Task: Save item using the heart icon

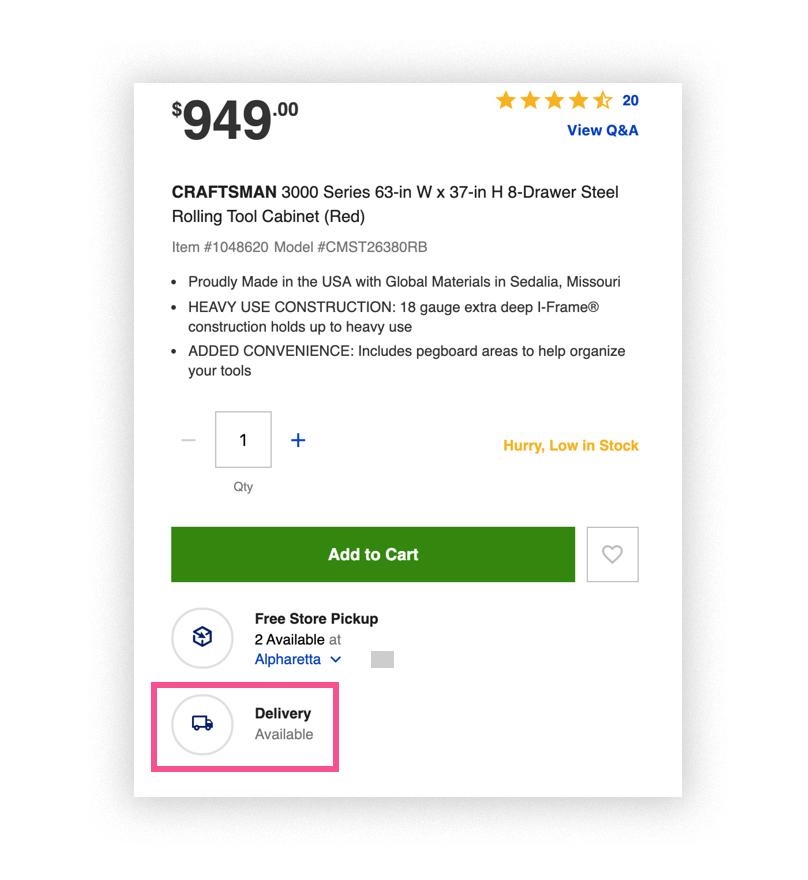Action: 612,554
